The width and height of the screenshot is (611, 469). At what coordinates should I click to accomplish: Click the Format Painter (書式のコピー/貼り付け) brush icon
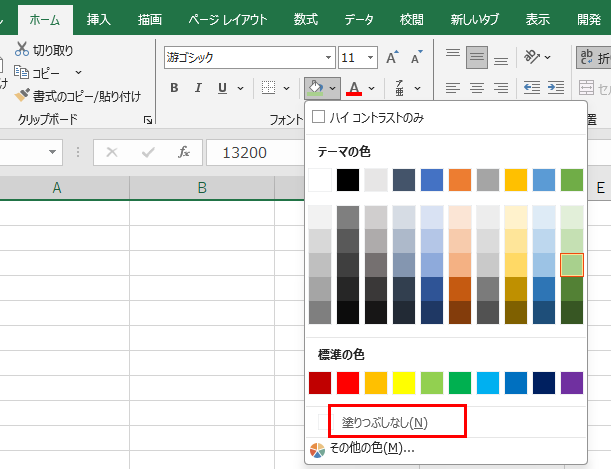pyautogui.click(x=23, y=96)
